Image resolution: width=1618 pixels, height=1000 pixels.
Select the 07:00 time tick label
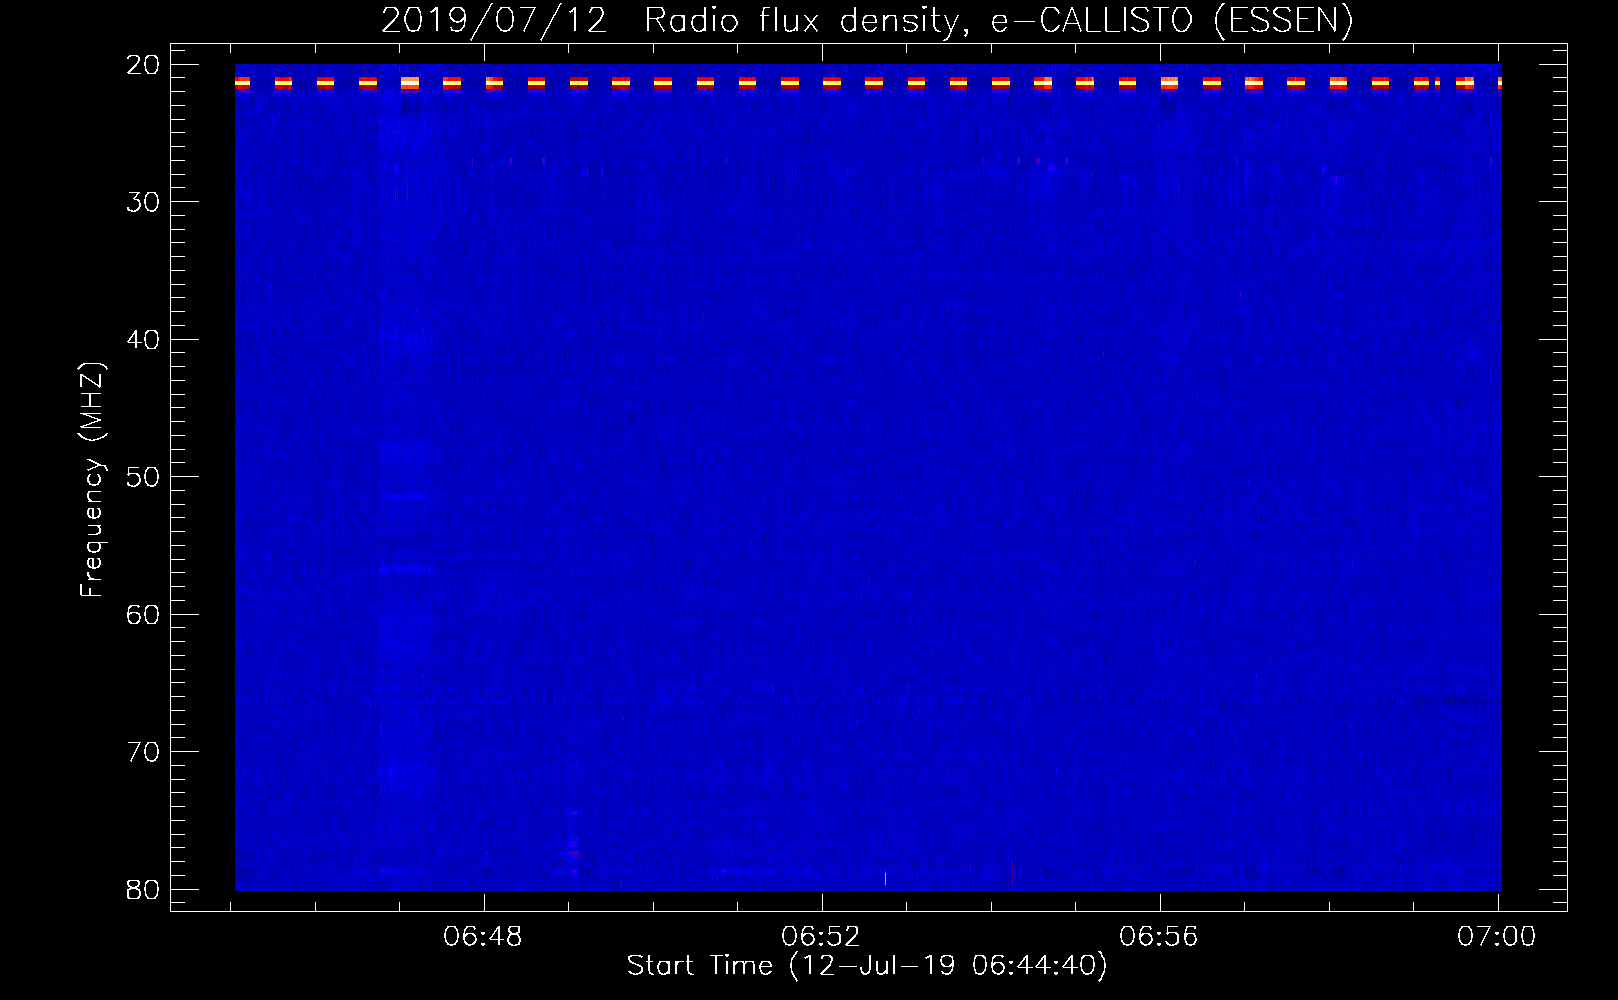(1496, 936)
